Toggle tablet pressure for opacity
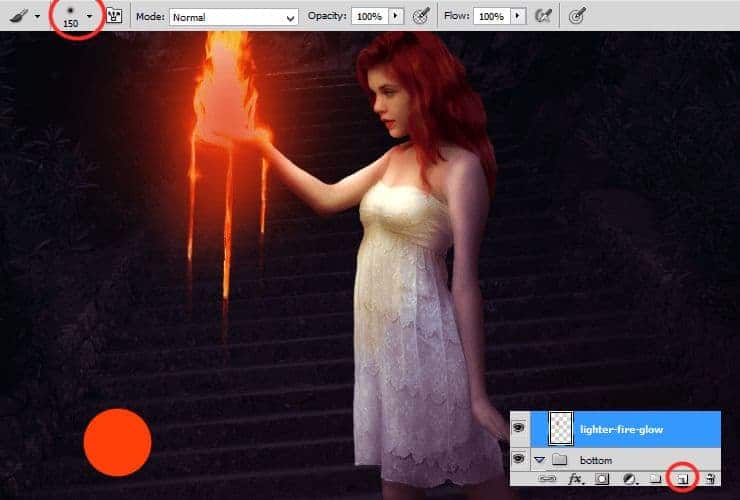The height and width of the screenshot is (500, 740). pyautogui.click(x=422, y=16)
